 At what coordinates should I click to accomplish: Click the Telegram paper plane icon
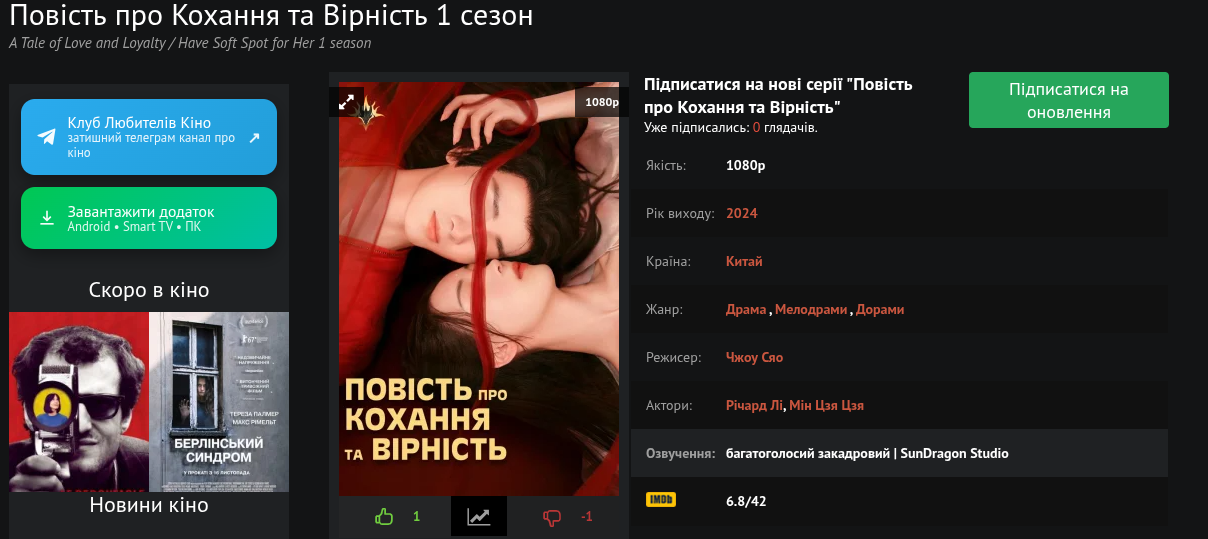tap(47, 137)
